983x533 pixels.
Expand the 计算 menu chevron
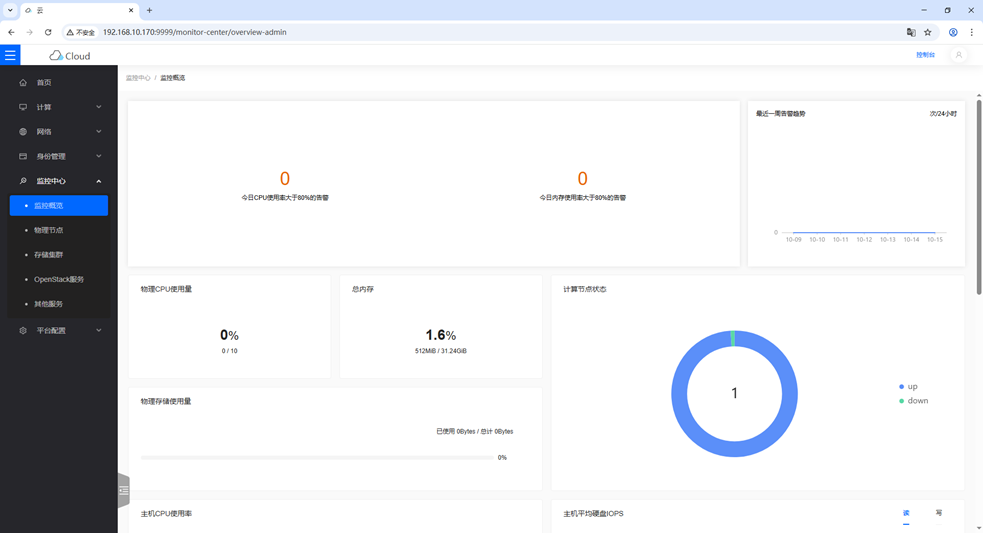point(98,107)
